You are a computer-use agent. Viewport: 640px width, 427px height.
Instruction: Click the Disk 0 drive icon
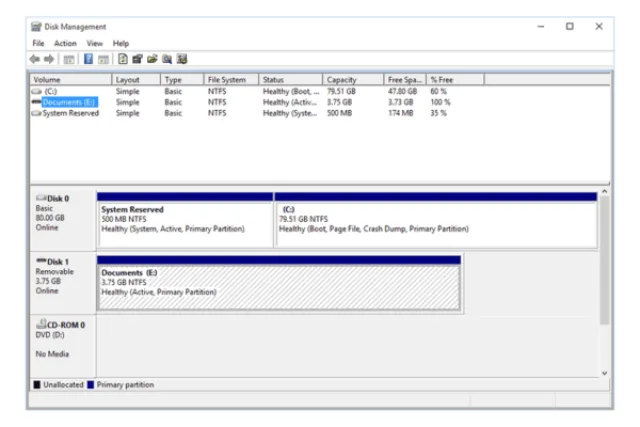pos(41,198)
